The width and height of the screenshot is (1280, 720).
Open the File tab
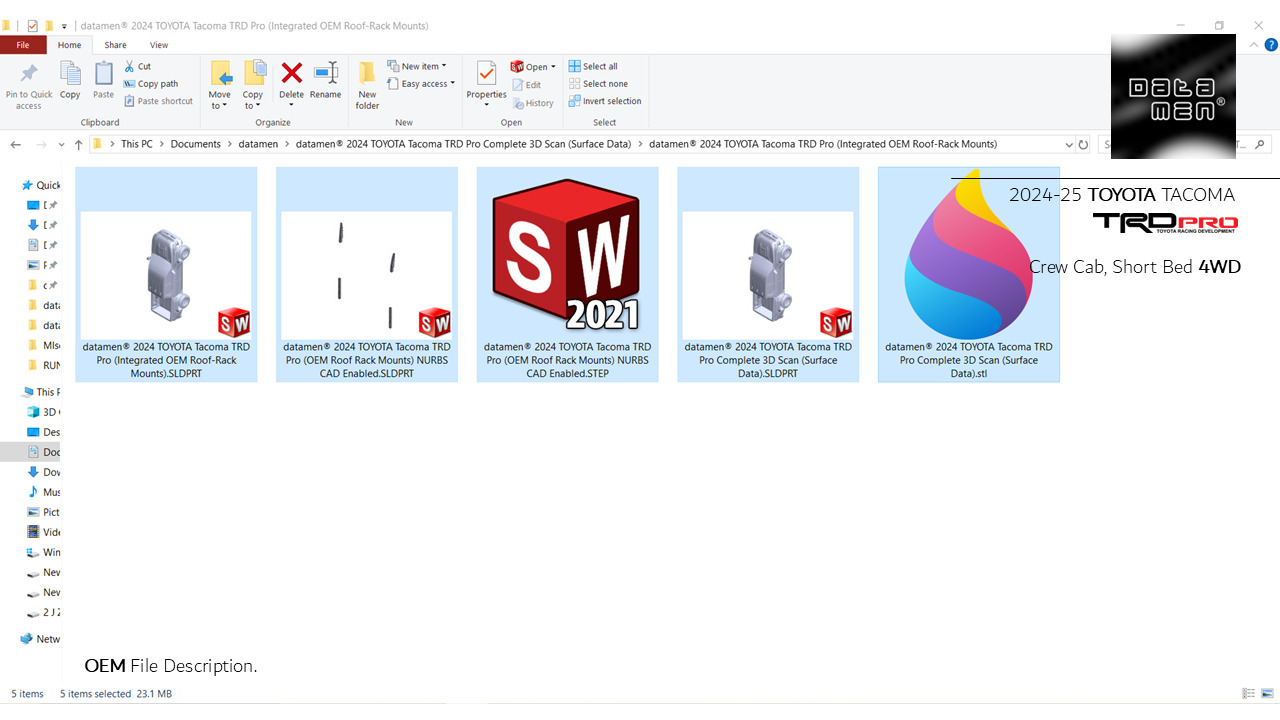coord(22,45)
